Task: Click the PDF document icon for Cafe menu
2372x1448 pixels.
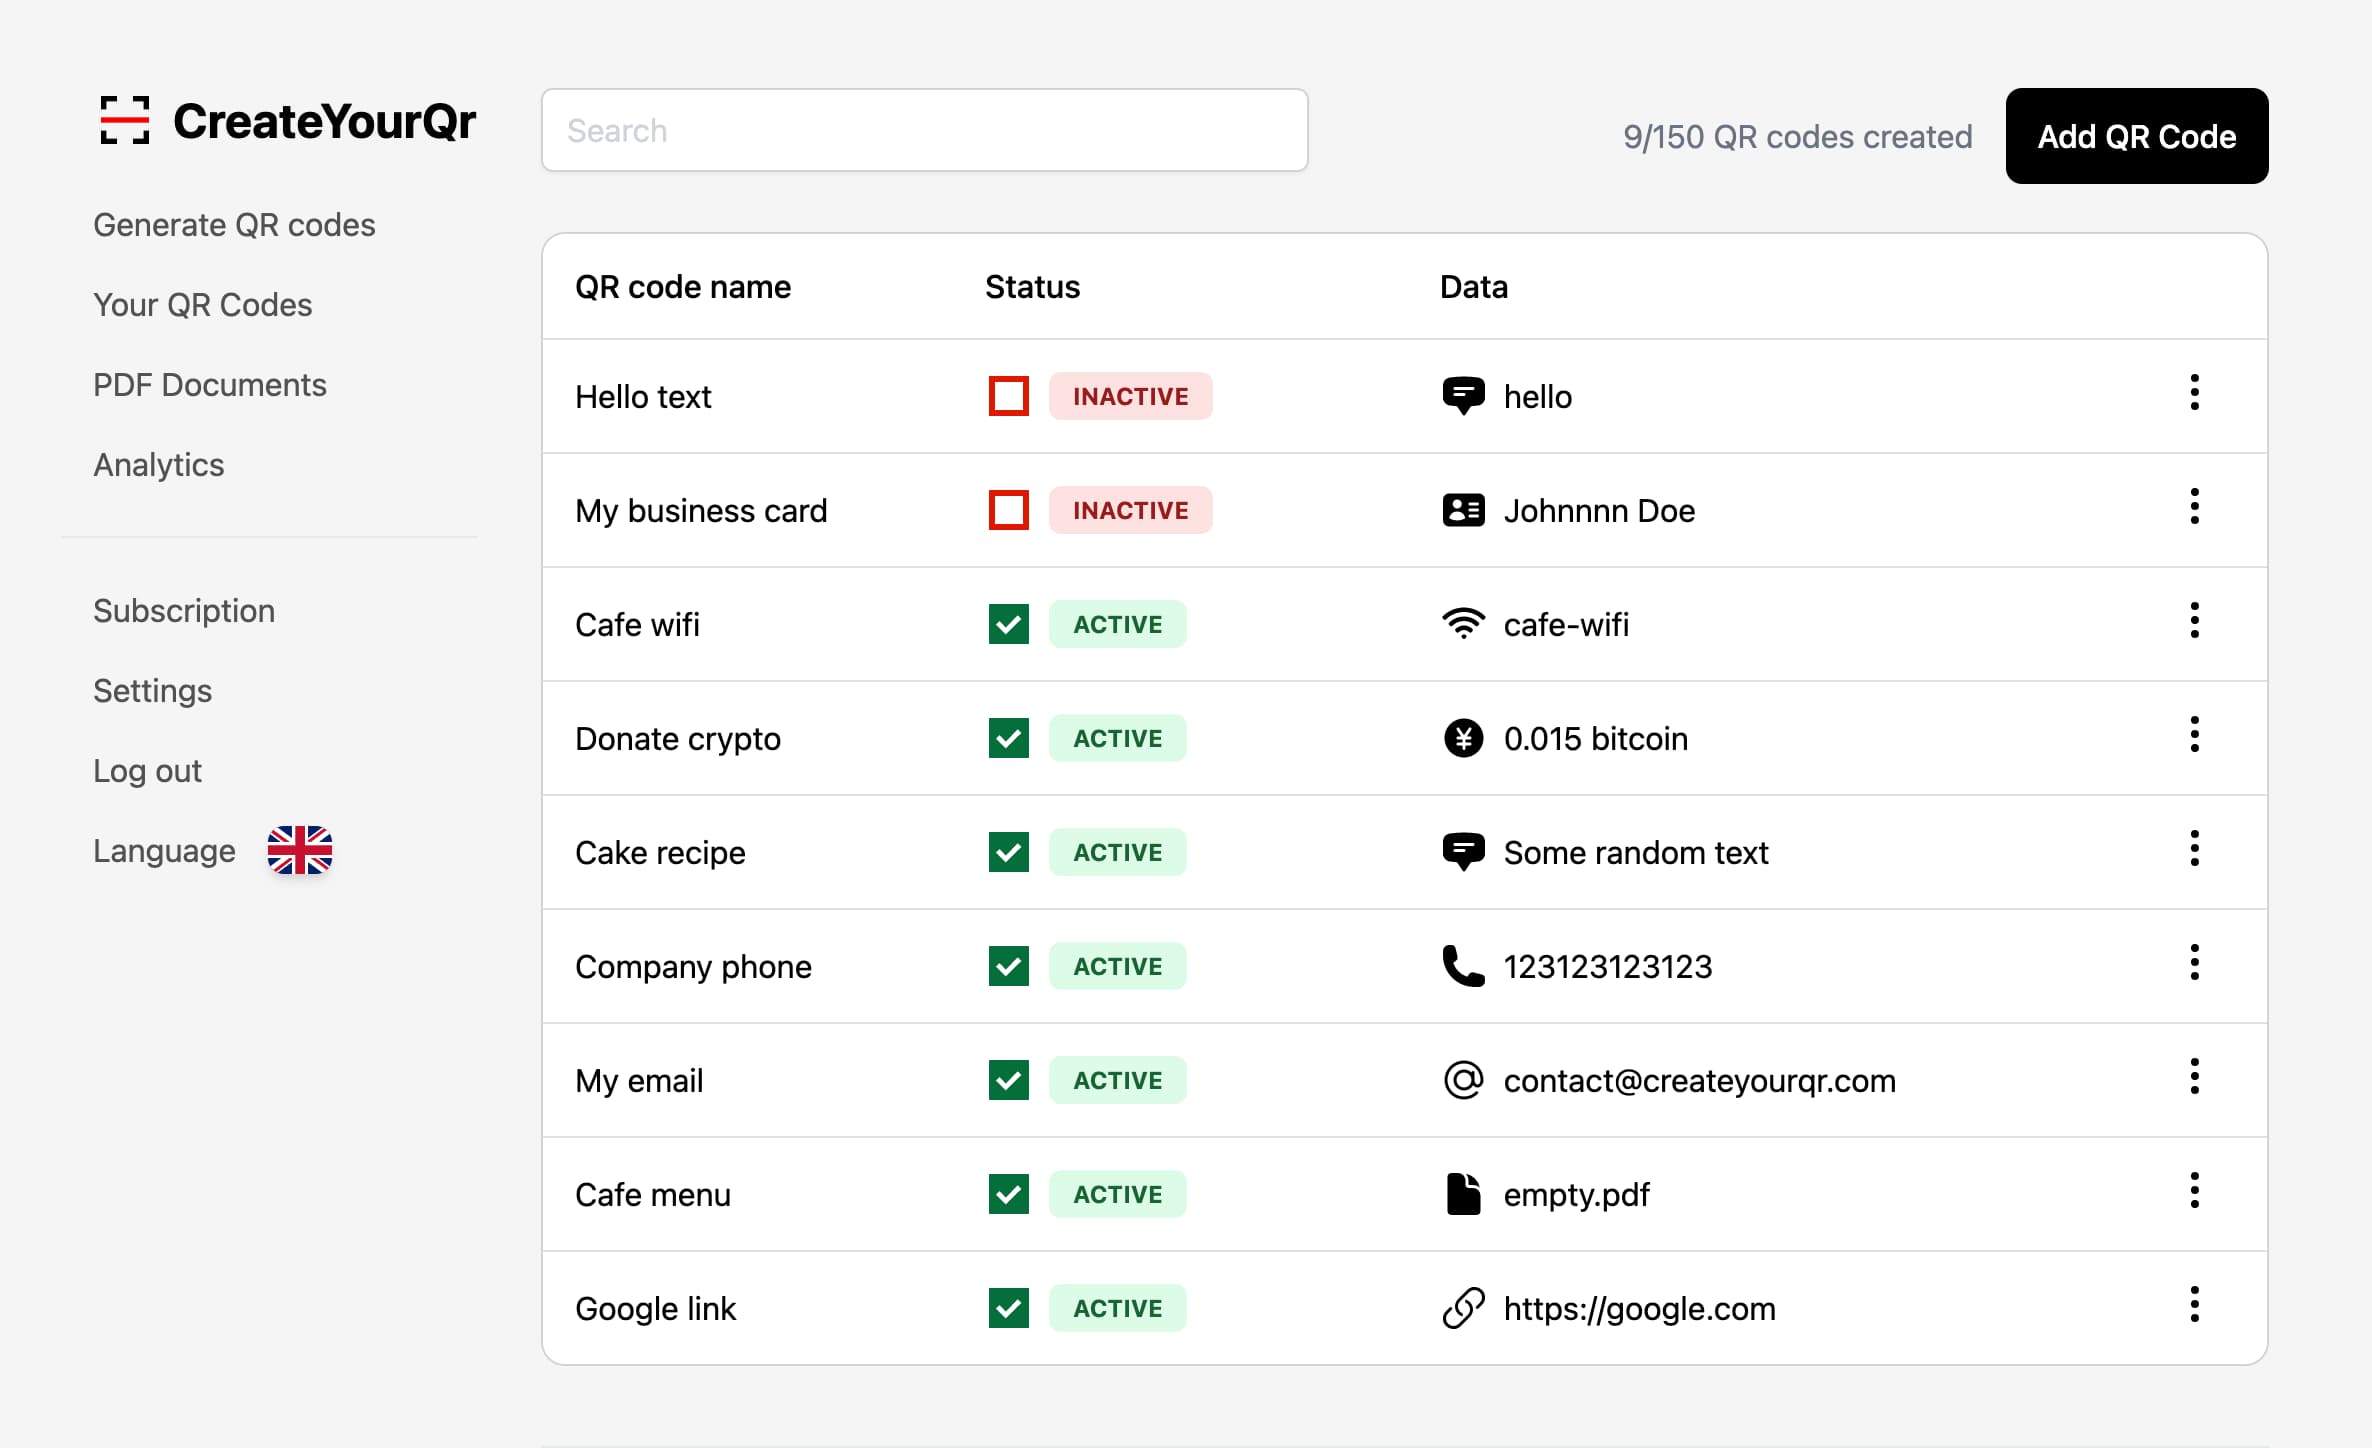Action: pyautogui.click(x=1460, y=1194)
